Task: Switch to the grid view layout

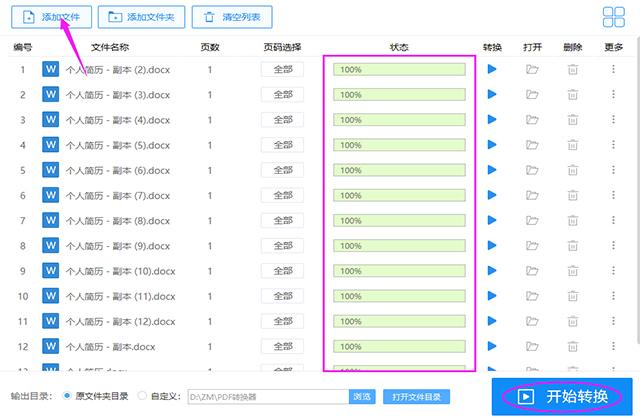Action: pyautogui.click(x=613, y=17)
